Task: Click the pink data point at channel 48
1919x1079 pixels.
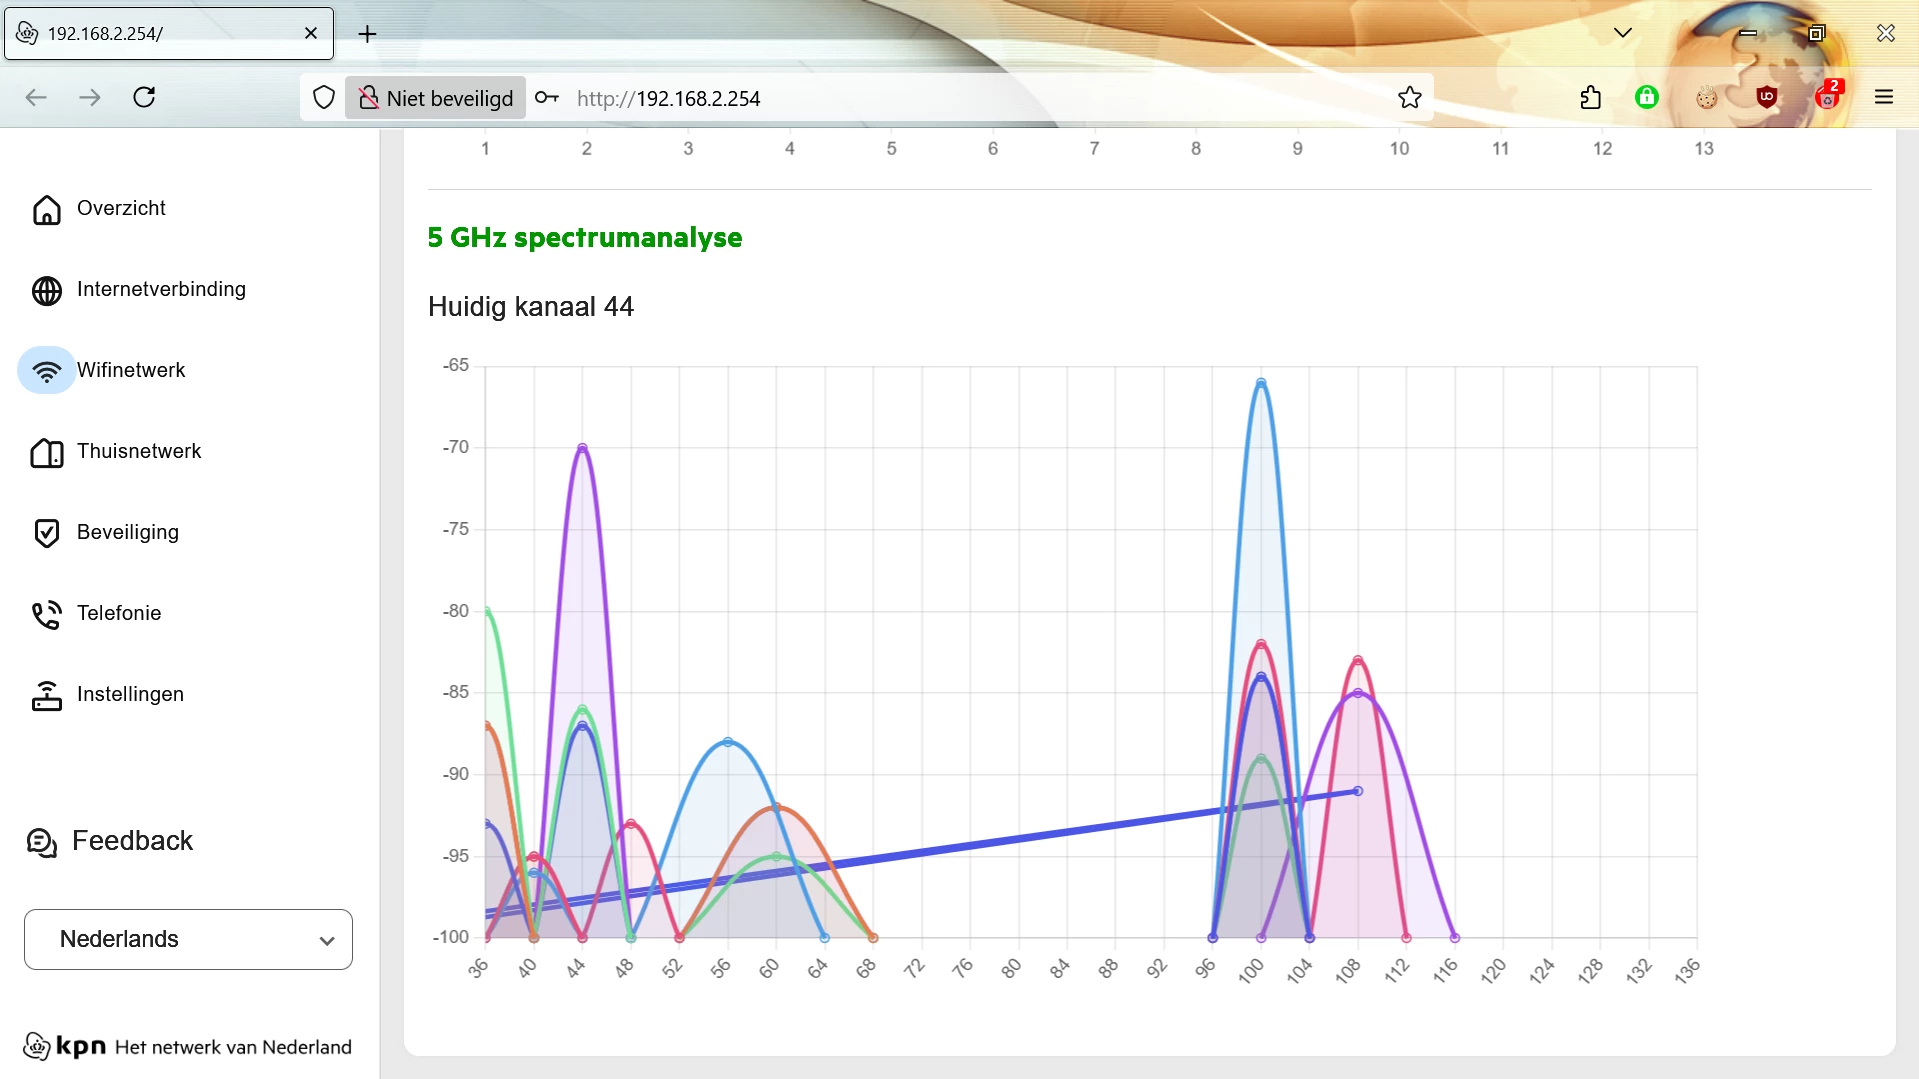Action: pos(631,824)
